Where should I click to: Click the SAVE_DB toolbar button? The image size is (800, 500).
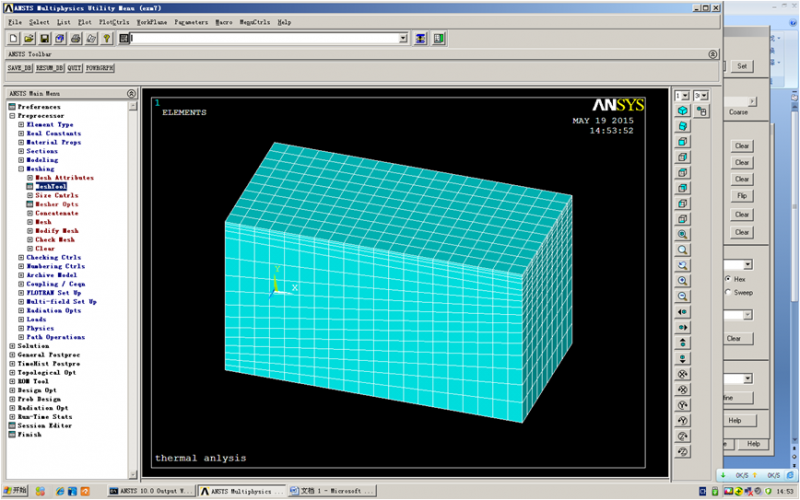click(x=19, y=68)
